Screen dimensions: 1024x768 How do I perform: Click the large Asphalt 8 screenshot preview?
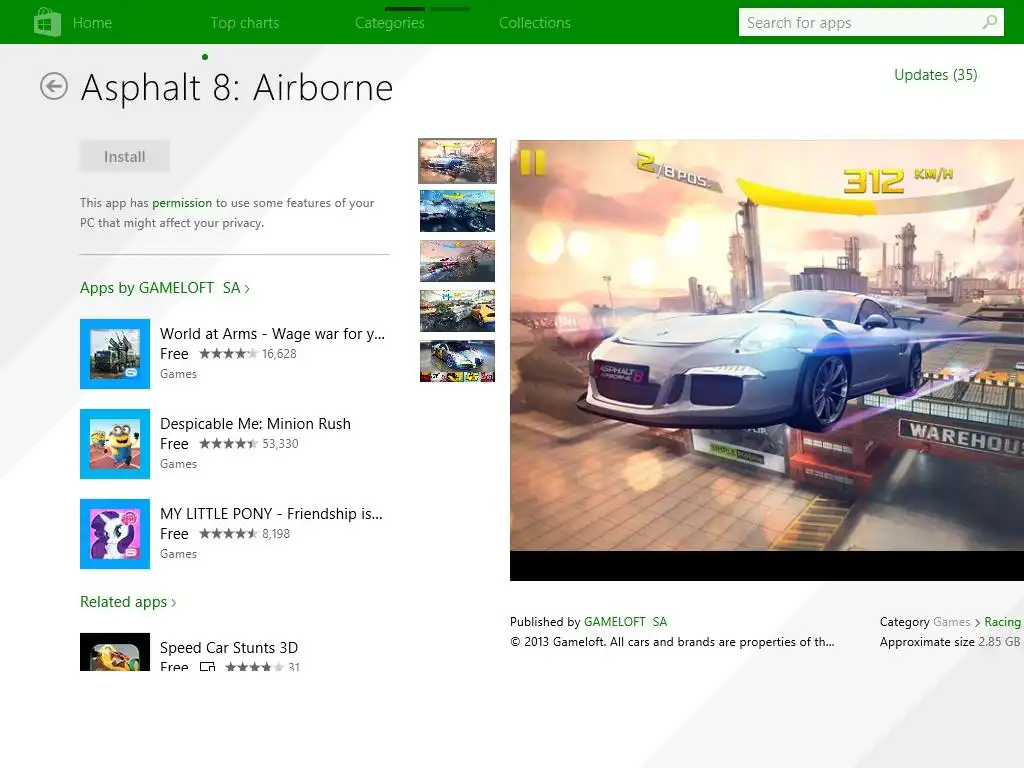[x=767, y=360]
